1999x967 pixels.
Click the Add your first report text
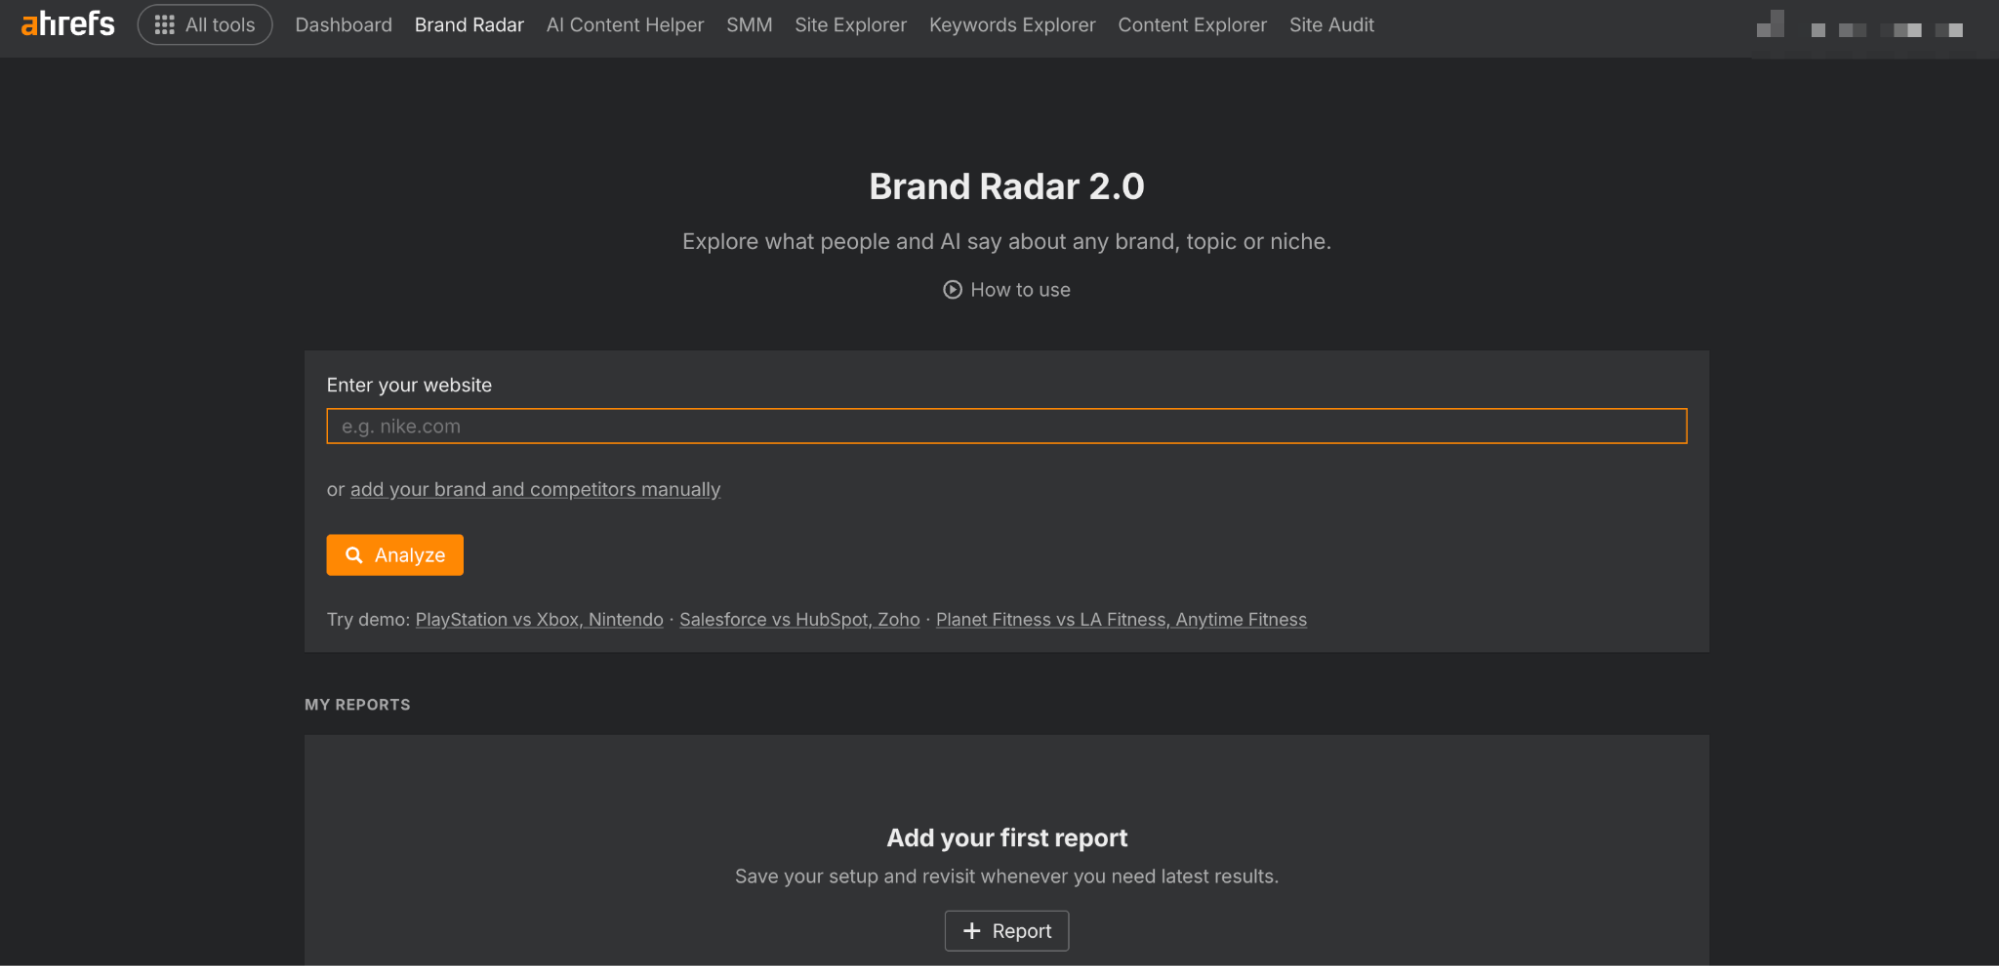(1006, 838)
